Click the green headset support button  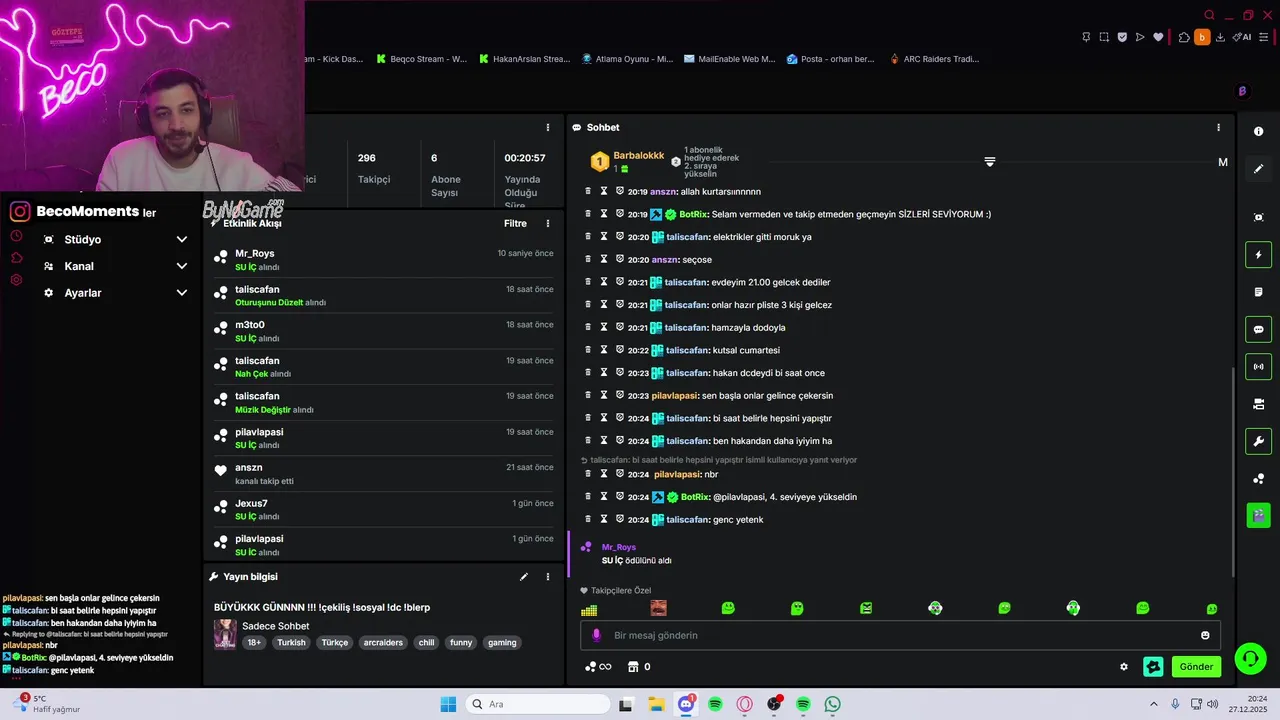pyautogui.click(x=1250, y=658)
